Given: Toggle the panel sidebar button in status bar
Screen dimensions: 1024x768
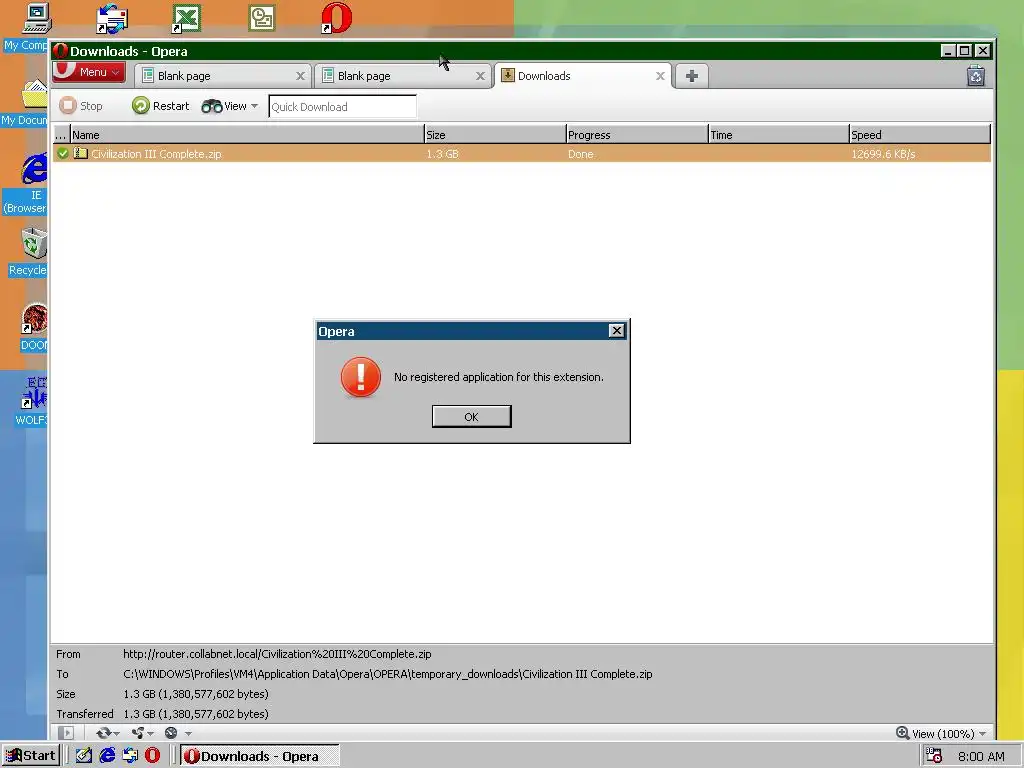Looking at the screenshot, I should click(x=66, y=733).
